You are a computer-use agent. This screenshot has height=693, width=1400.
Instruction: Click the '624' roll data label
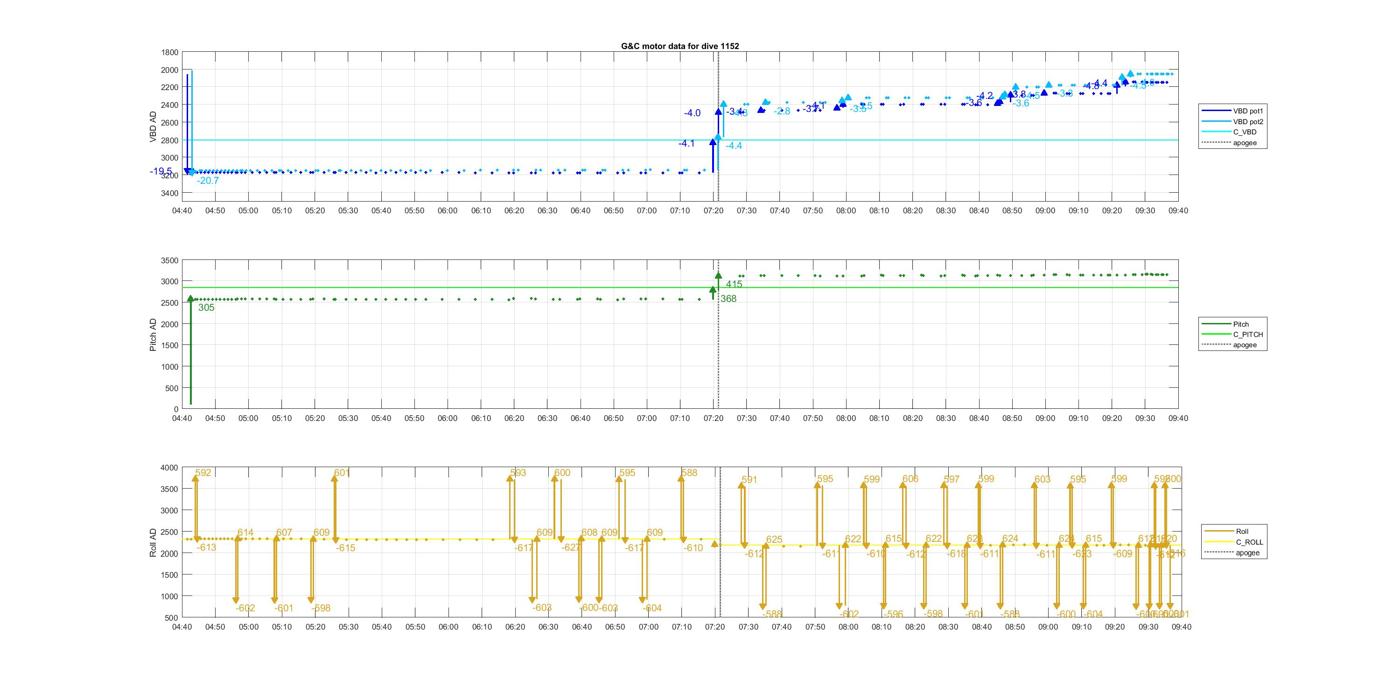pos(1010,539)
